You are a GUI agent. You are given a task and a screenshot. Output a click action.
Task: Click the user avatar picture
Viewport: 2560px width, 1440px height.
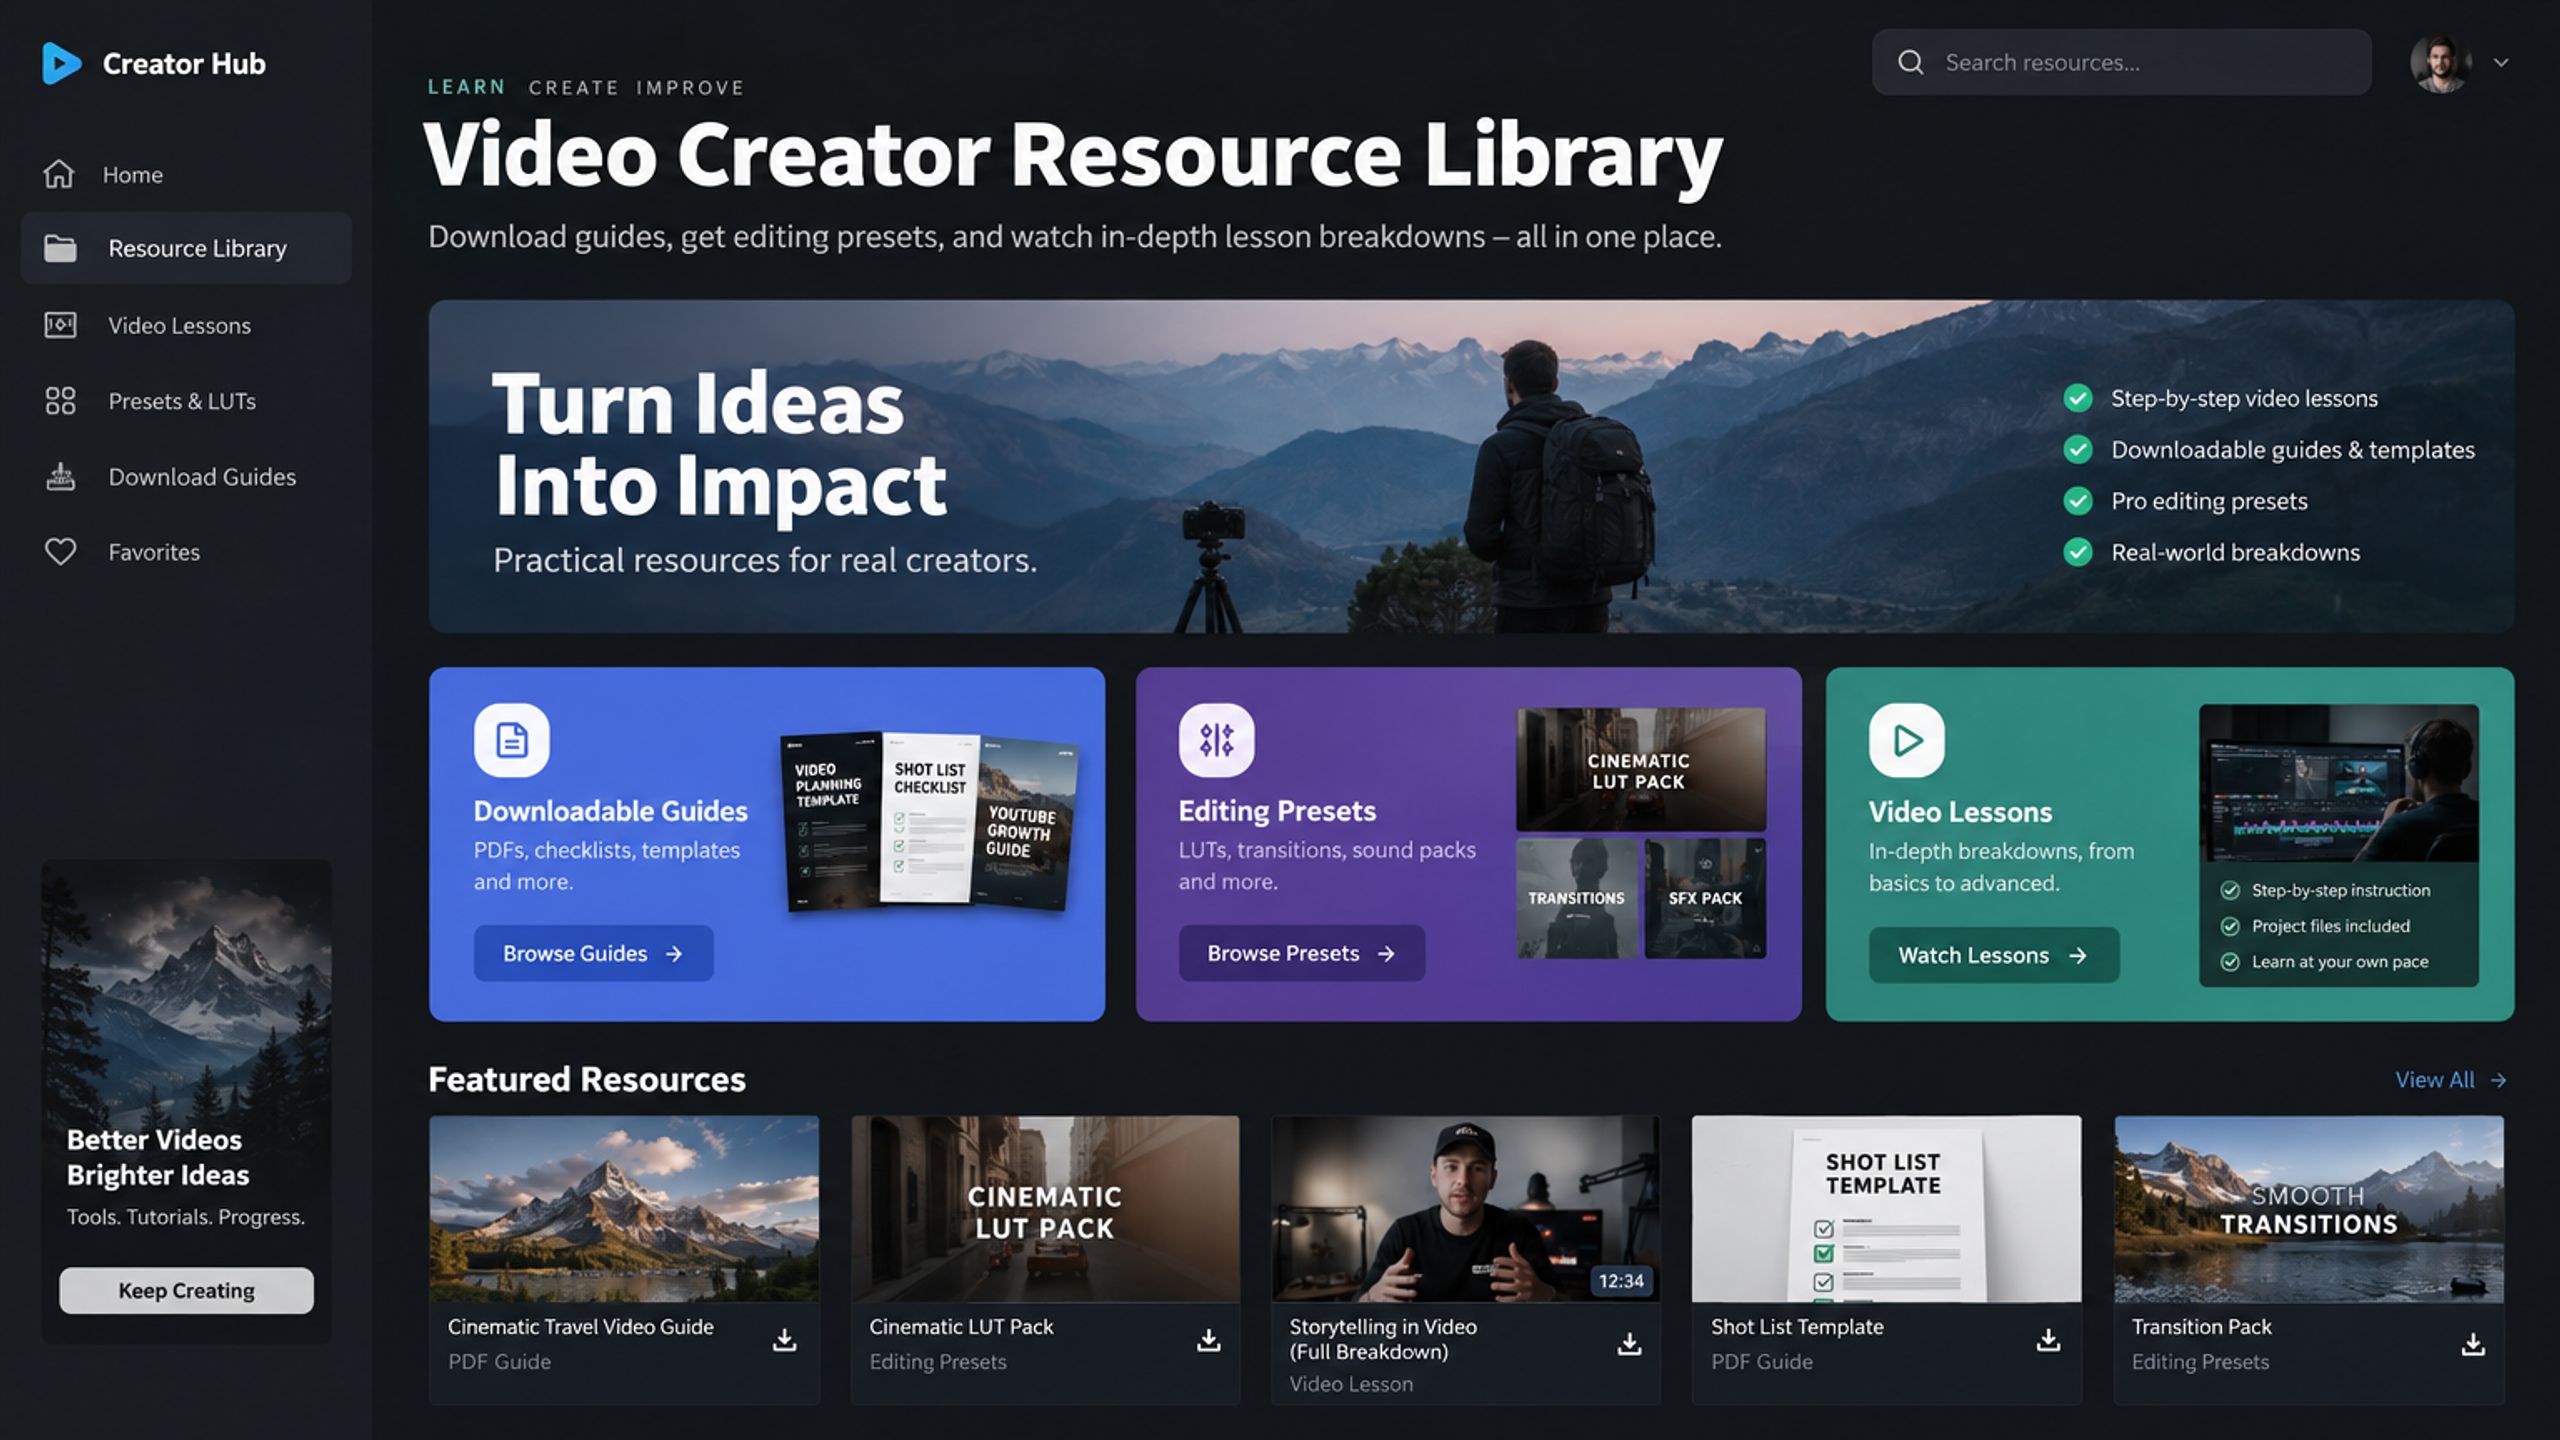2441,63
